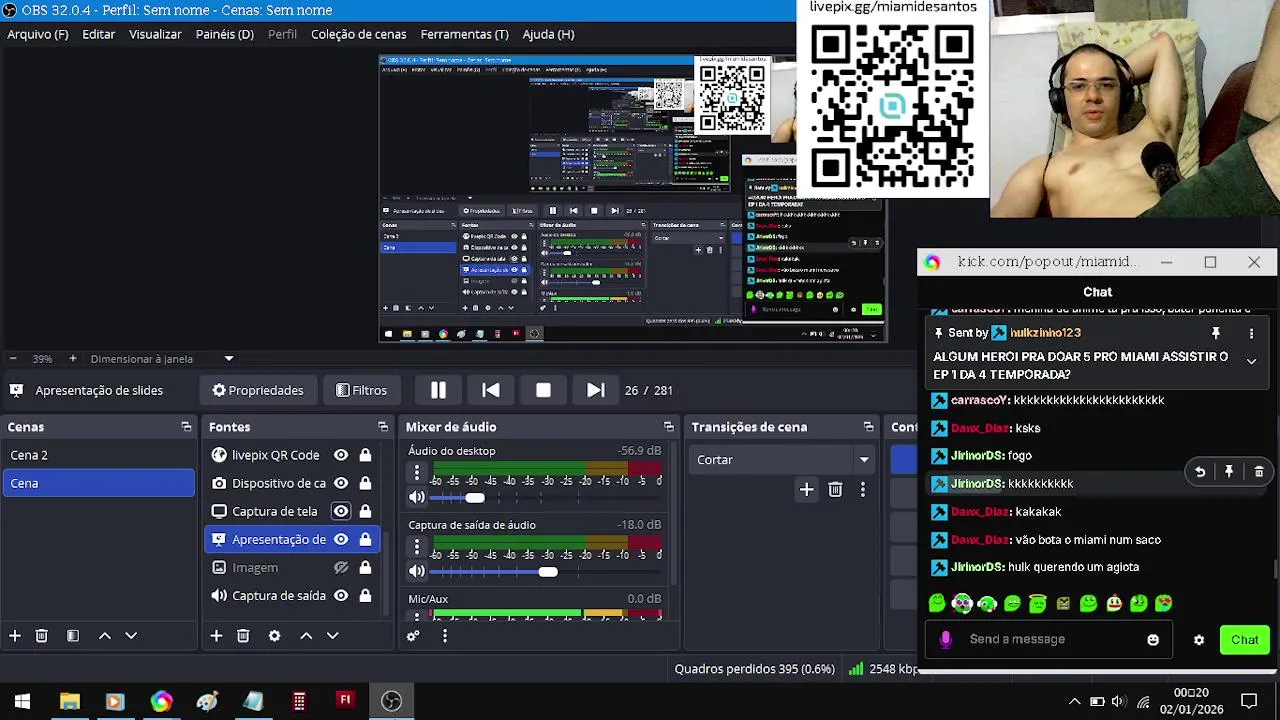Unlock the Imagem source
This screenshot has height=720, width=1280.
pyautogui.click(x=365, y=567)
